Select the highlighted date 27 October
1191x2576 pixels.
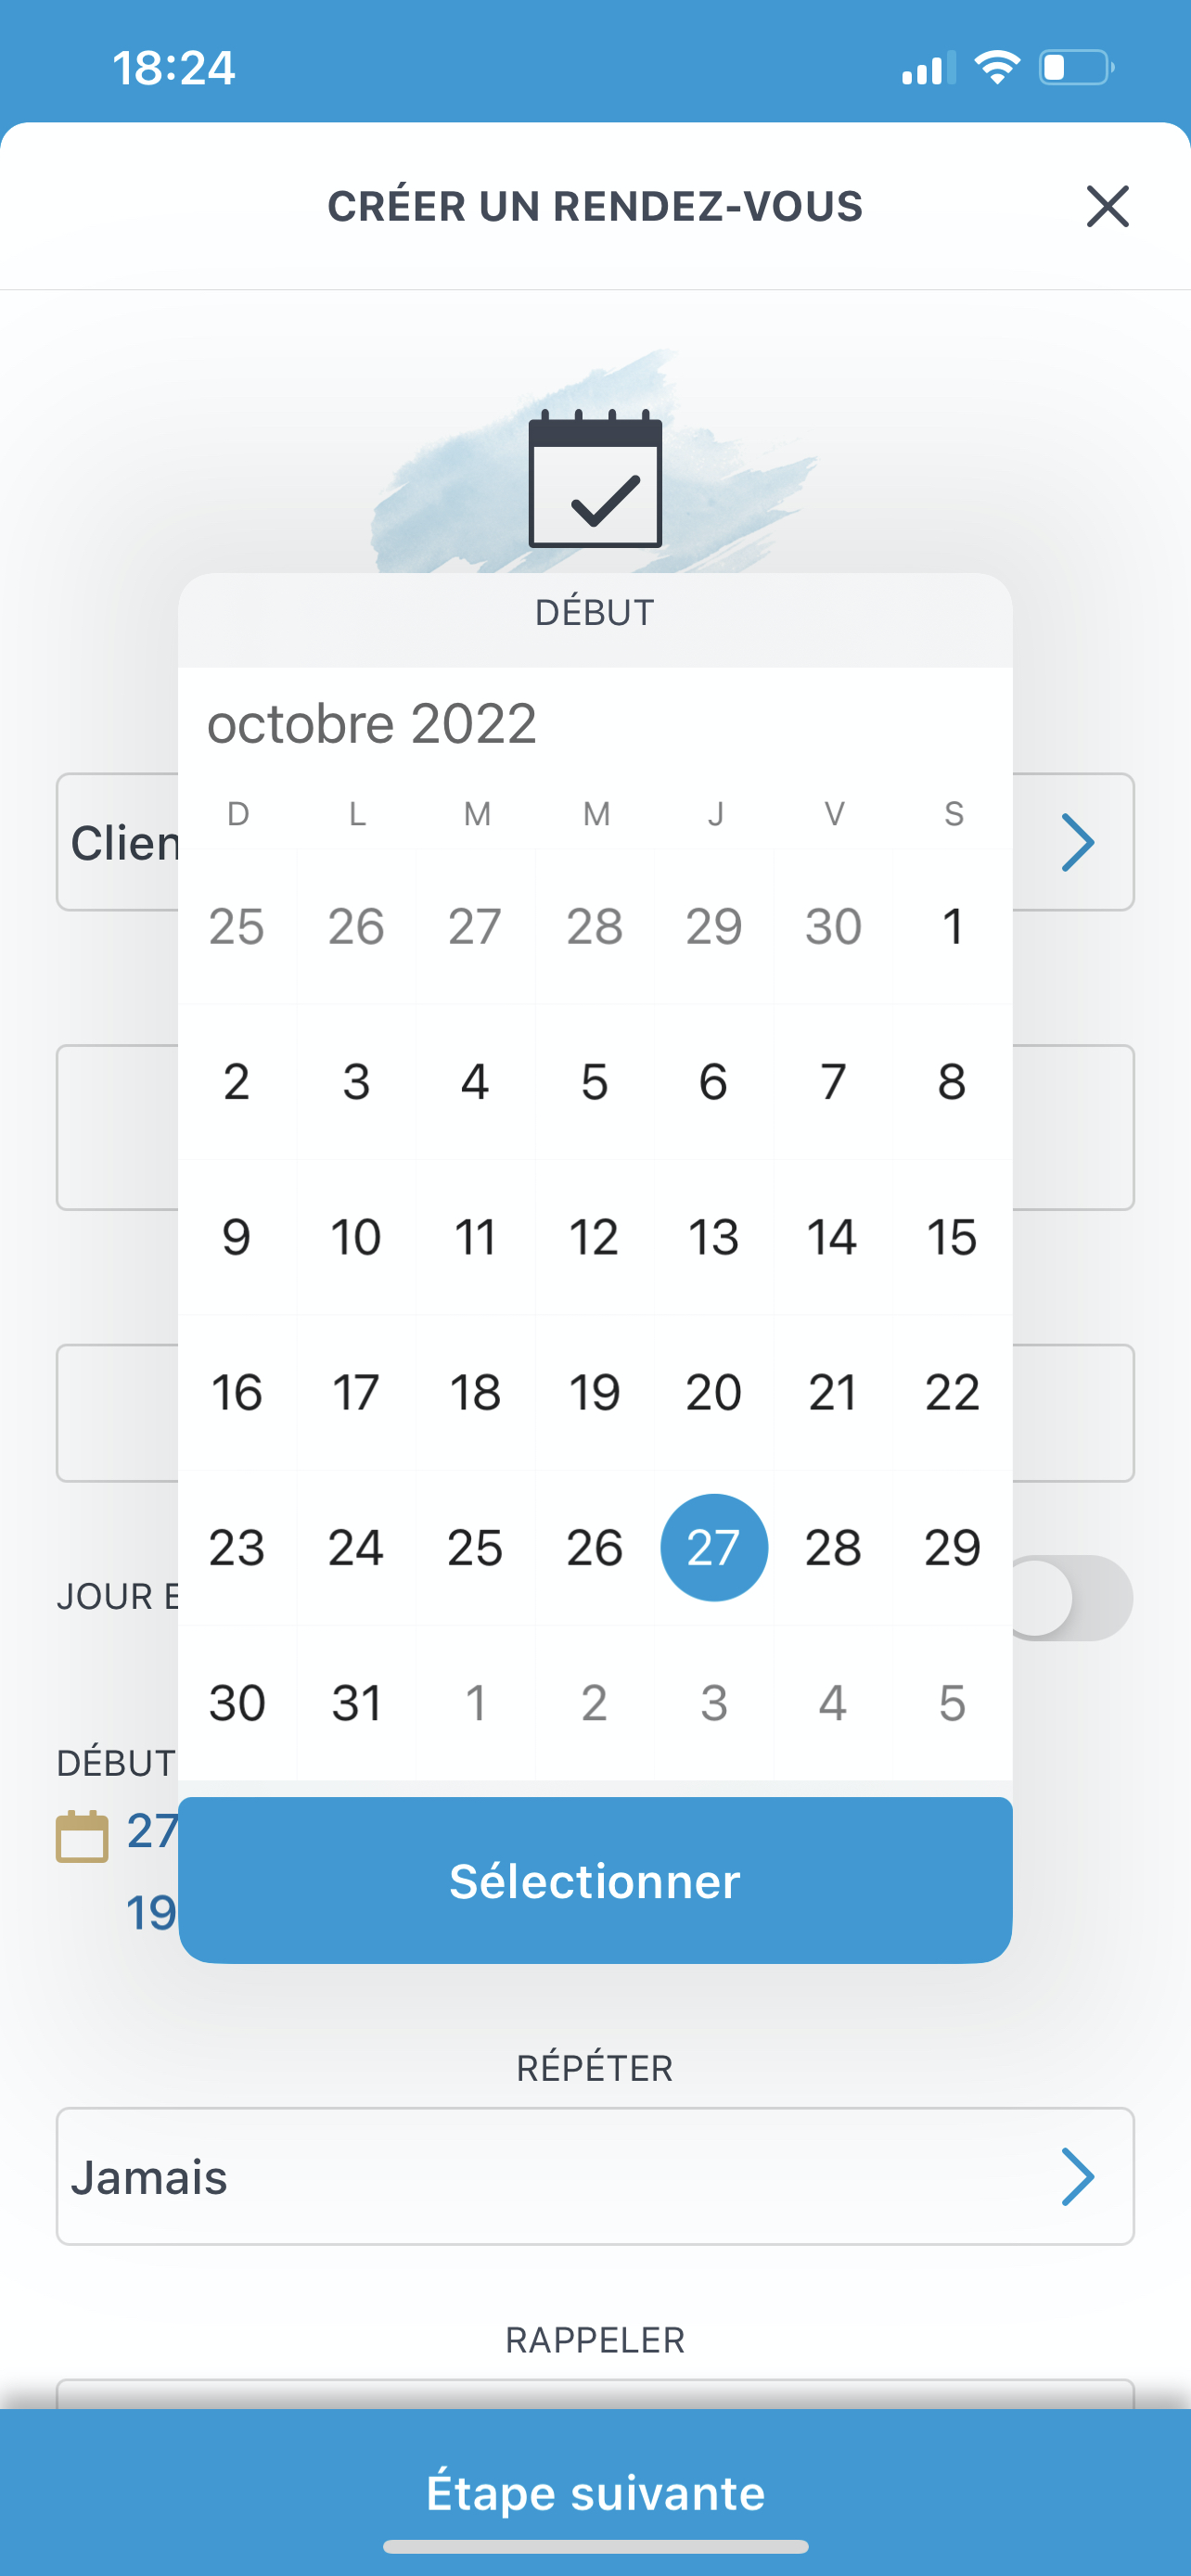pyautogui.click(x=714, y=1547)
